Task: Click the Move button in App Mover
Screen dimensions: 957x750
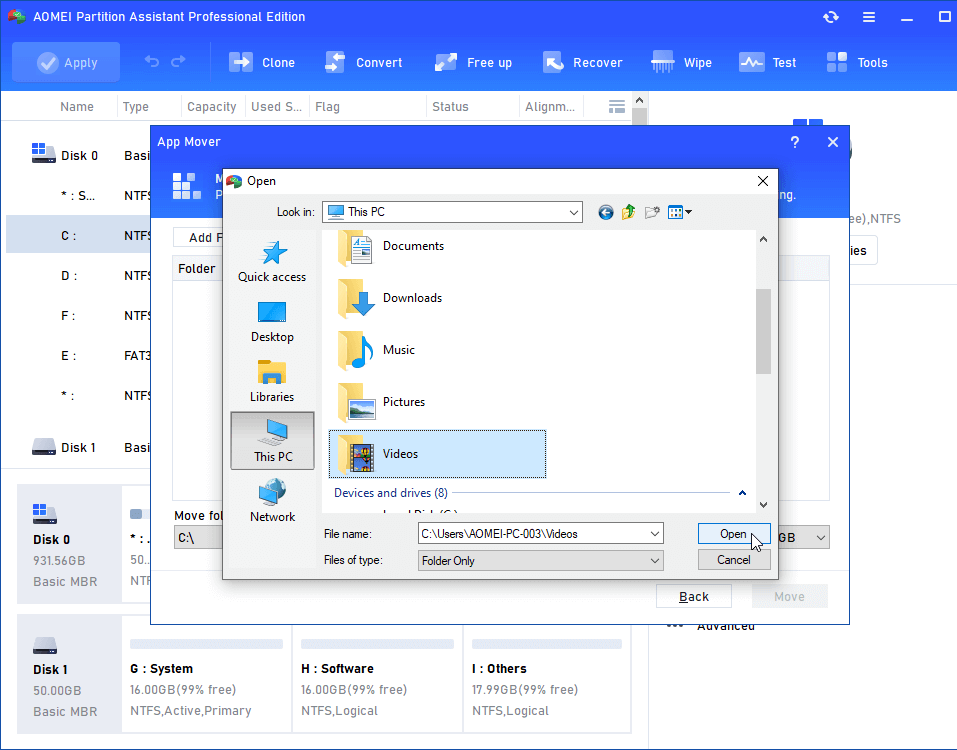Action: pos(789,596)
